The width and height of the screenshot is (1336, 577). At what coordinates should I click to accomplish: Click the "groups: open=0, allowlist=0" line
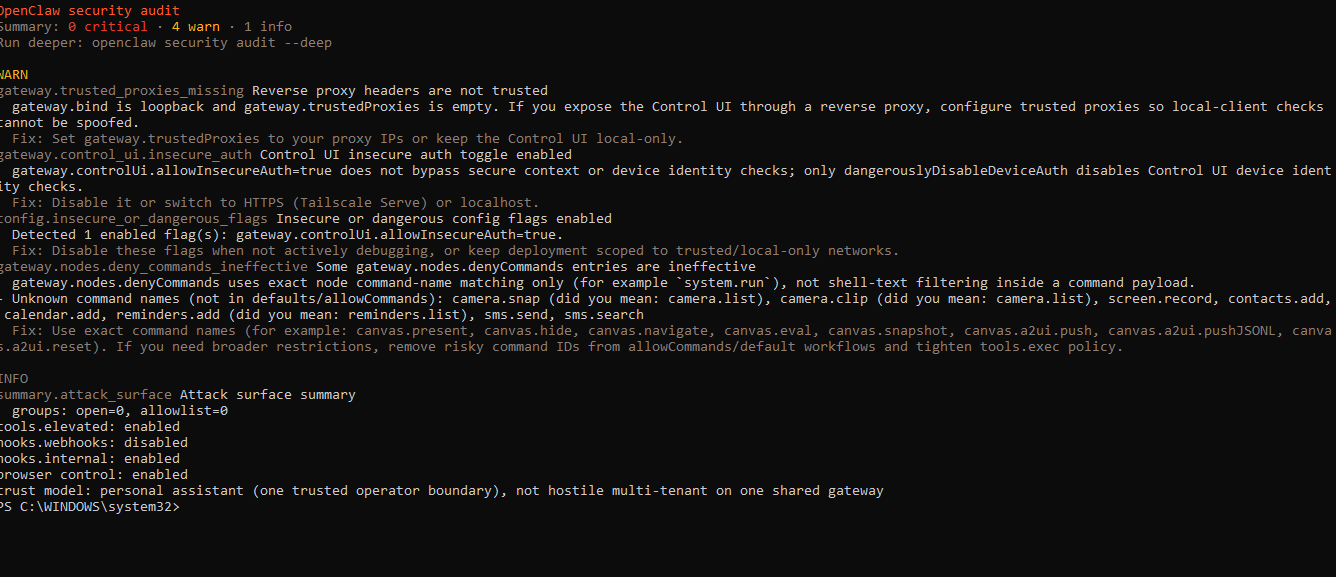point(120,411)
